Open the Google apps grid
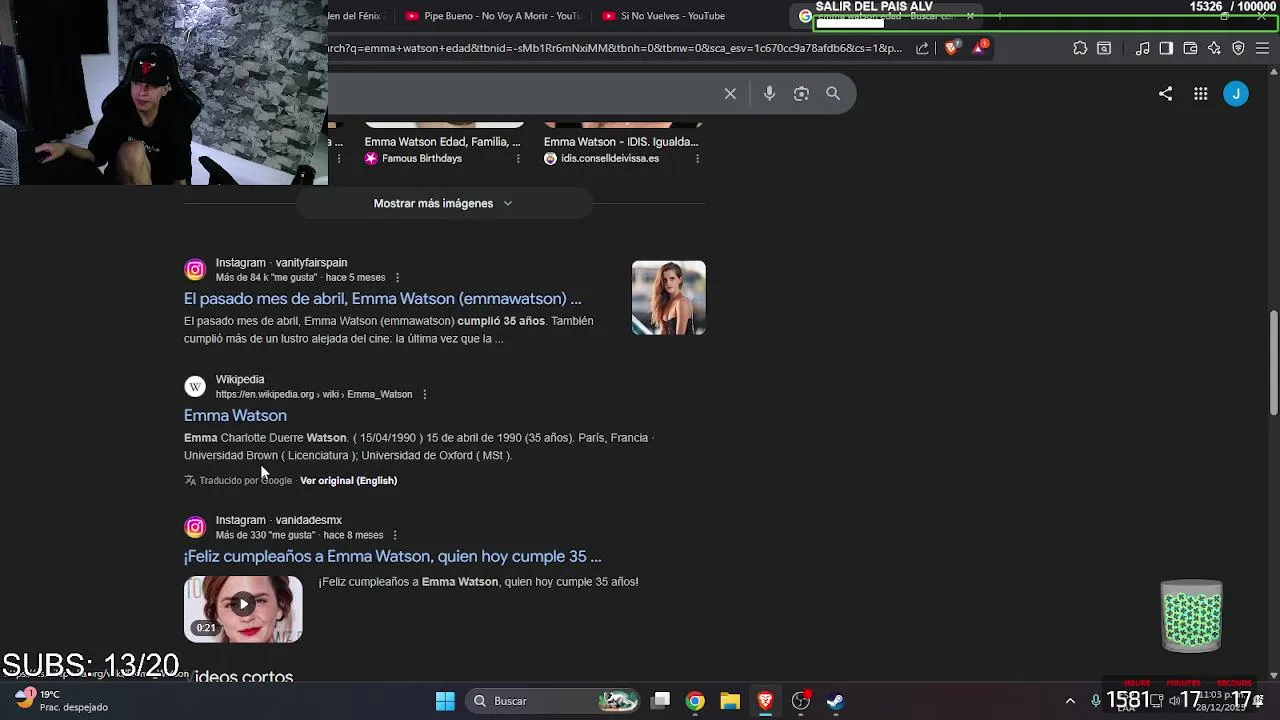Screen dimensions: 1280x720 click(1201, 93)
